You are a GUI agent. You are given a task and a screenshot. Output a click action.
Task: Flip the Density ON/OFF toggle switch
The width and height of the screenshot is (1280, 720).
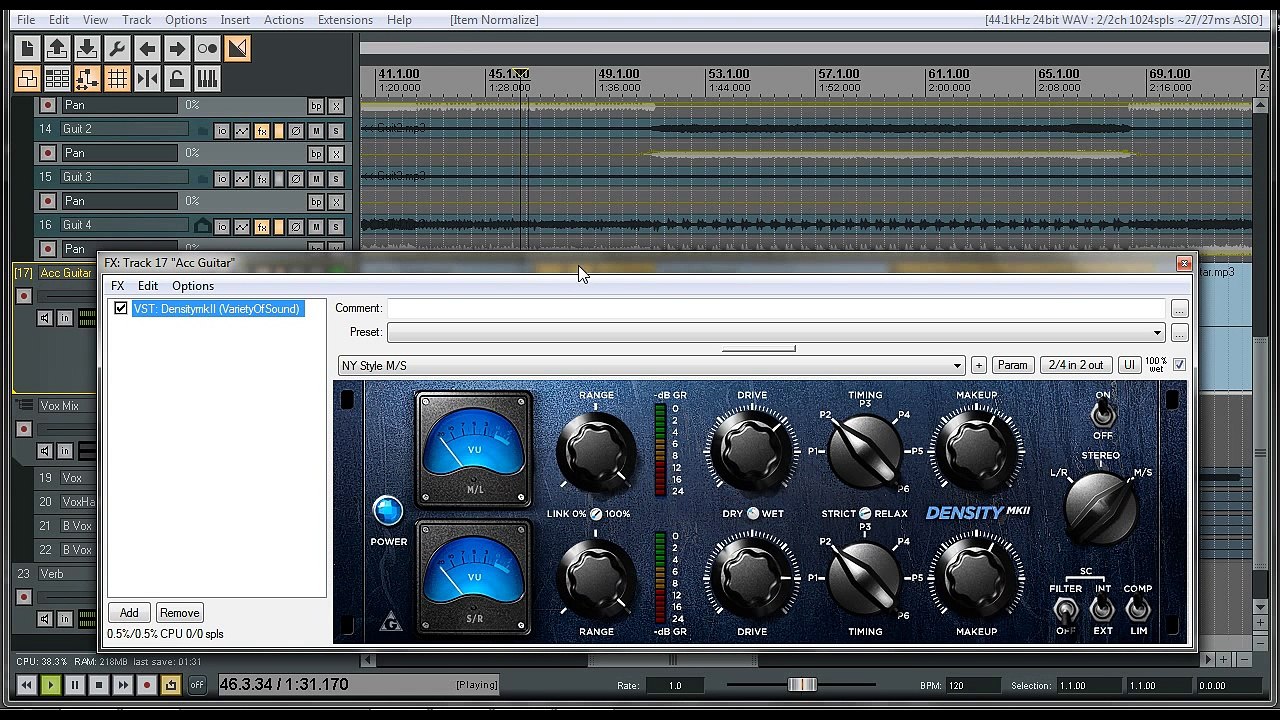point(1102,415)
